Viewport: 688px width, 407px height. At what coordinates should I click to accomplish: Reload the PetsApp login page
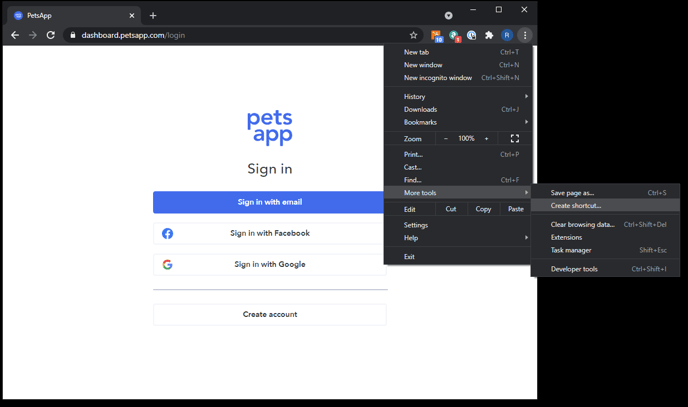pos(51,35)
